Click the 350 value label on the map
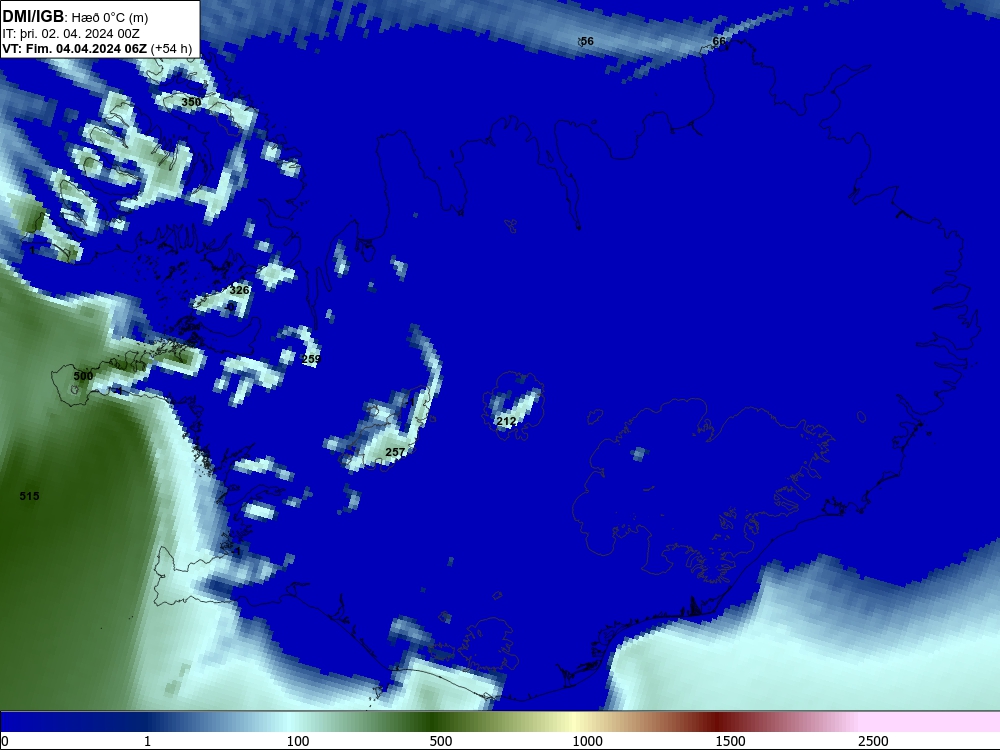 tap(191, 102)
